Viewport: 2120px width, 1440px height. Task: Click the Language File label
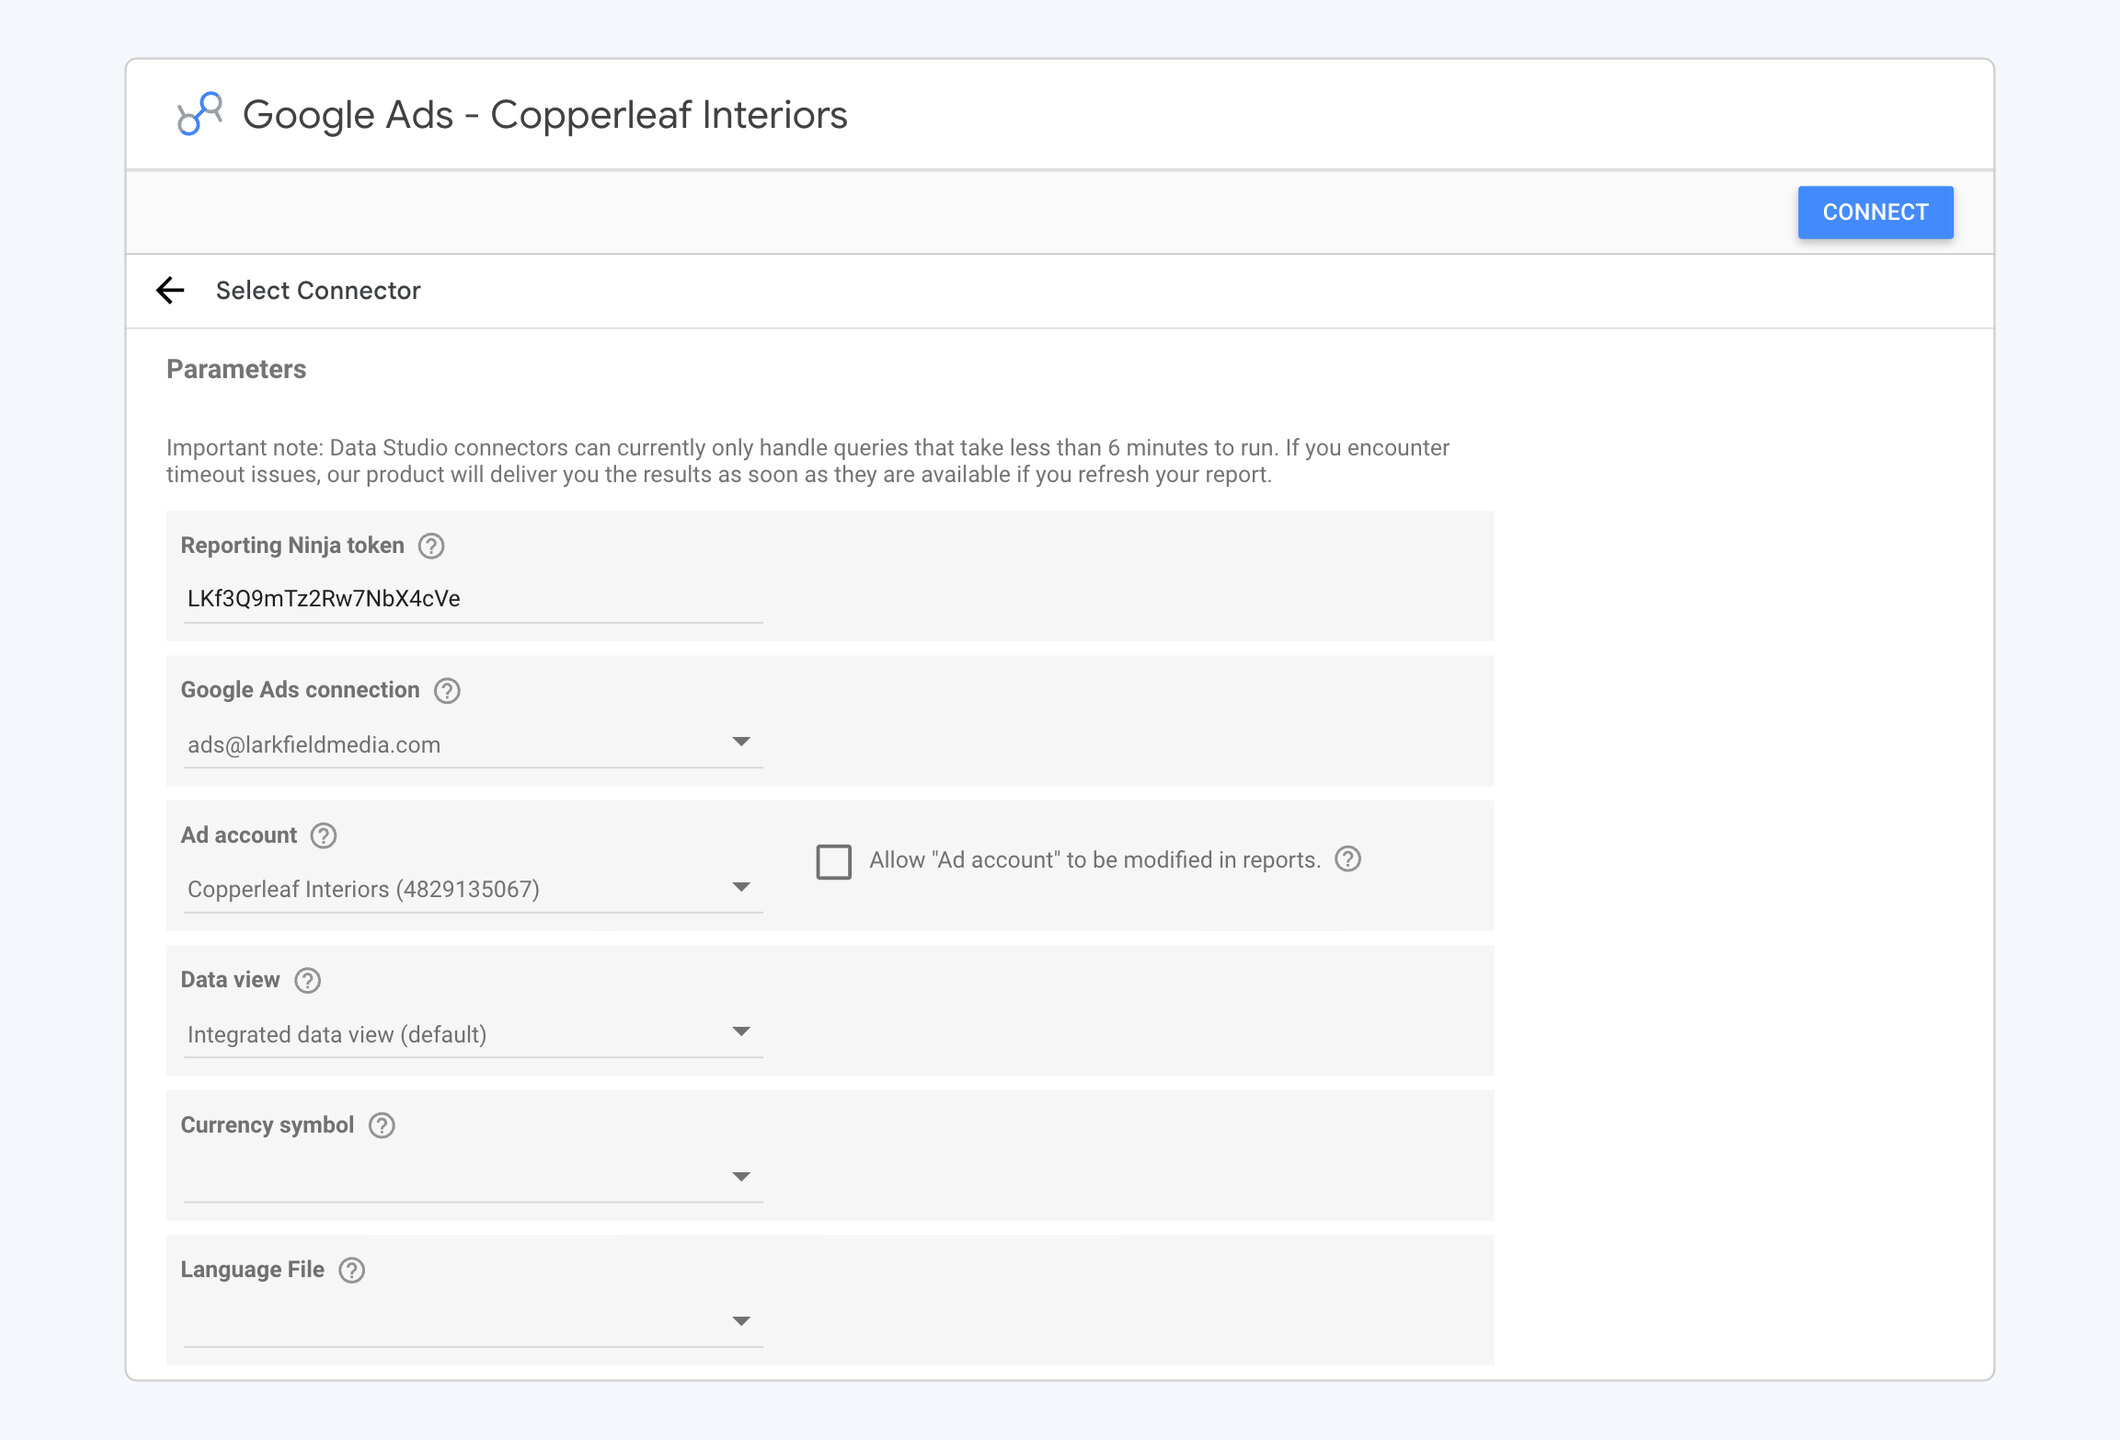tap(252, 1270)
